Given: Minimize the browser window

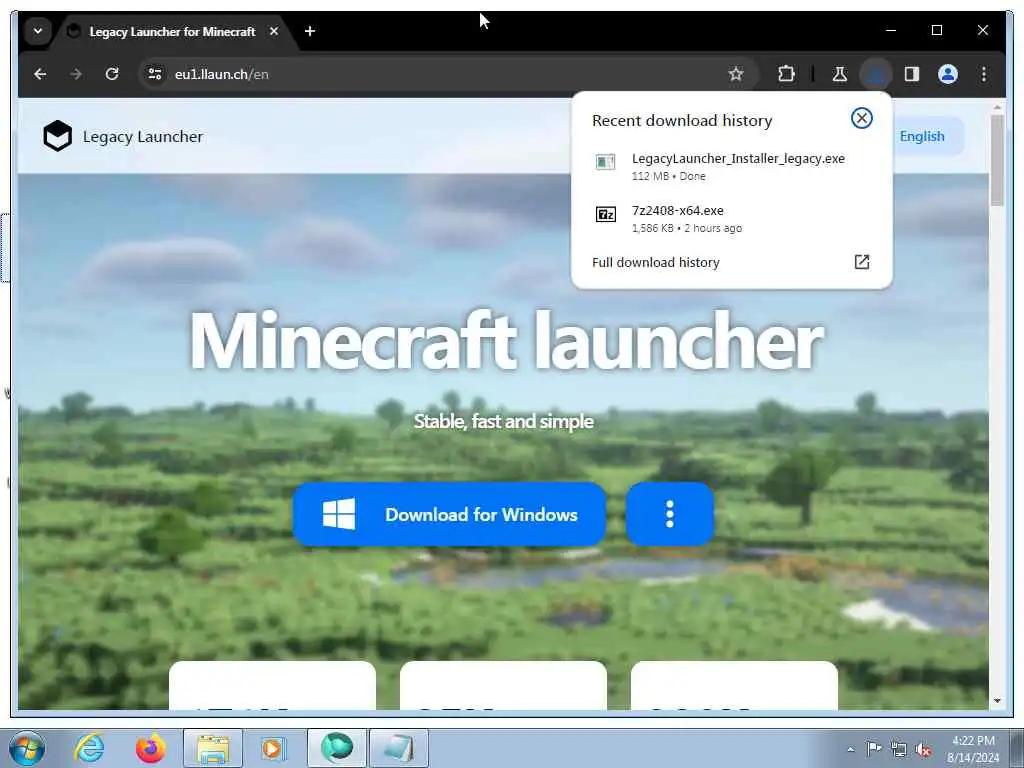Looking at the screenshot, I should (891, 30).
